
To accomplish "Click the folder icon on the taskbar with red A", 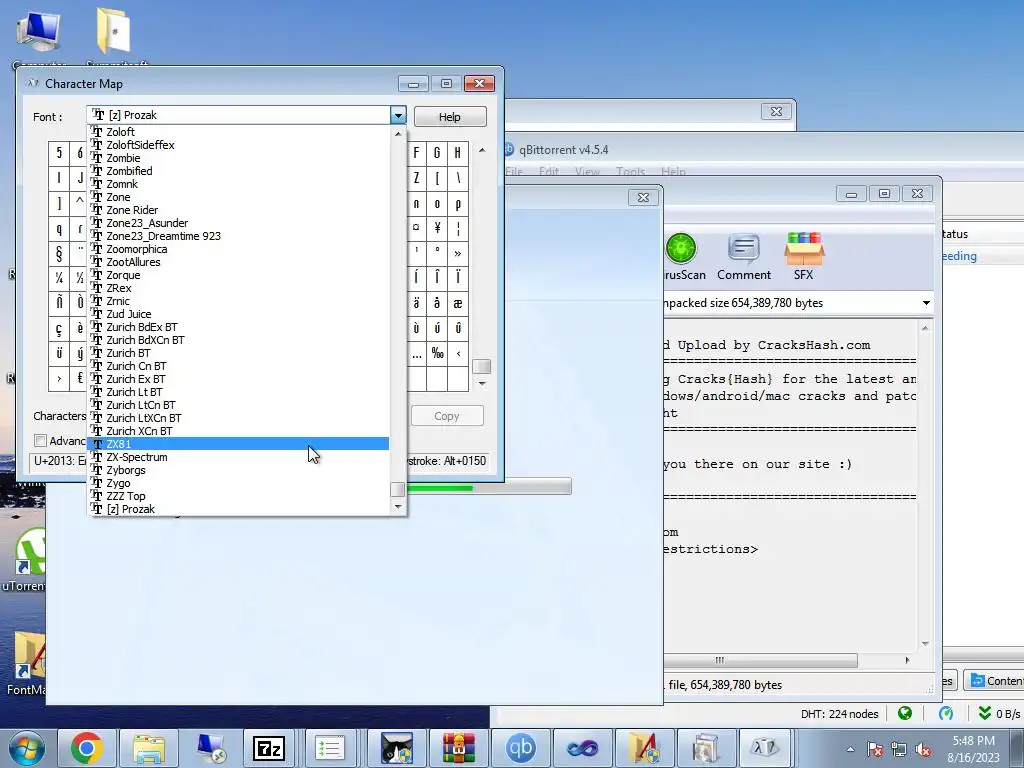I will click(644, 748).
